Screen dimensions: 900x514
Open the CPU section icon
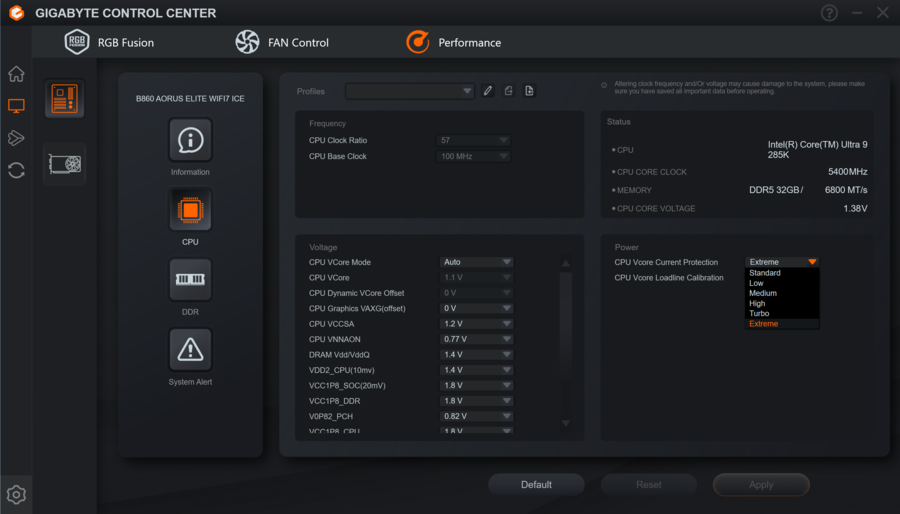190,210
